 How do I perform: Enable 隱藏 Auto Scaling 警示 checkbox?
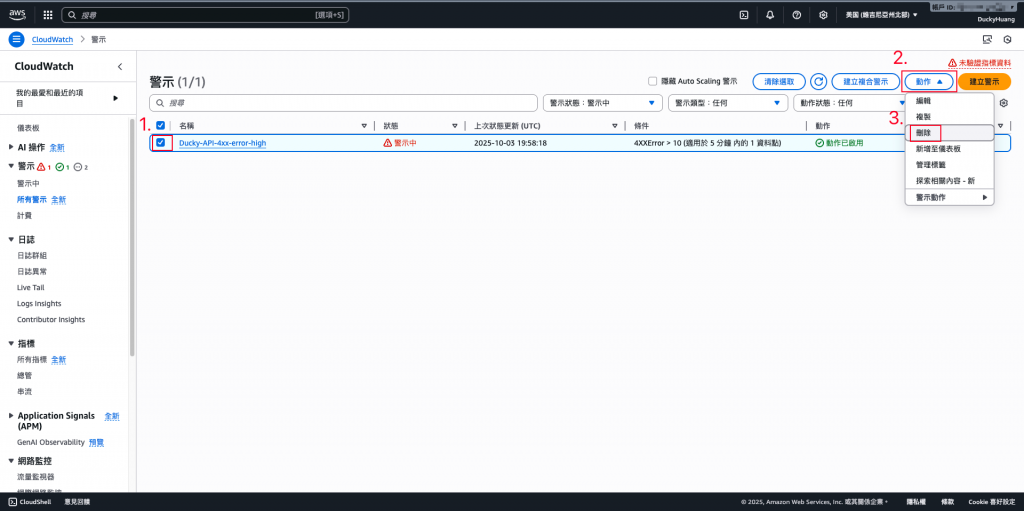[652, 82]
